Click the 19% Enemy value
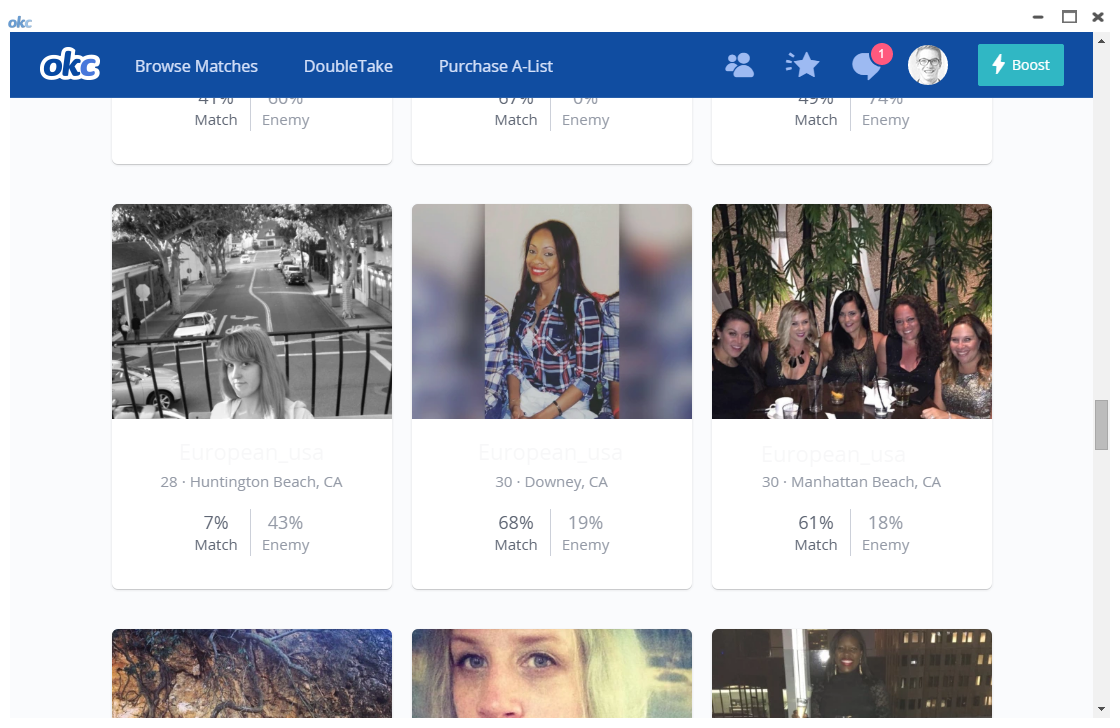 [x=586, y=523]
